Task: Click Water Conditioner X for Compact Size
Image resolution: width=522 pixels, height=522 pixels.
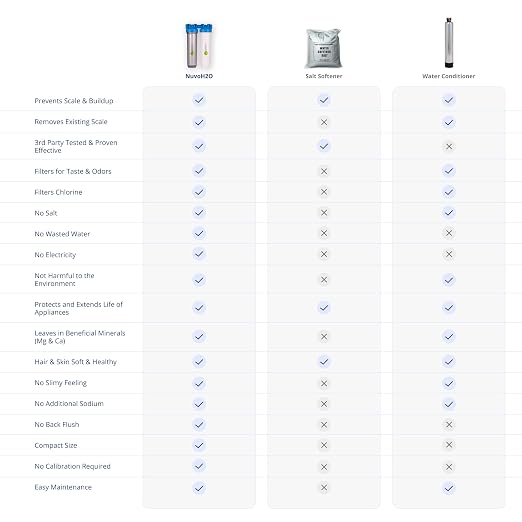Action: point(449,445)
